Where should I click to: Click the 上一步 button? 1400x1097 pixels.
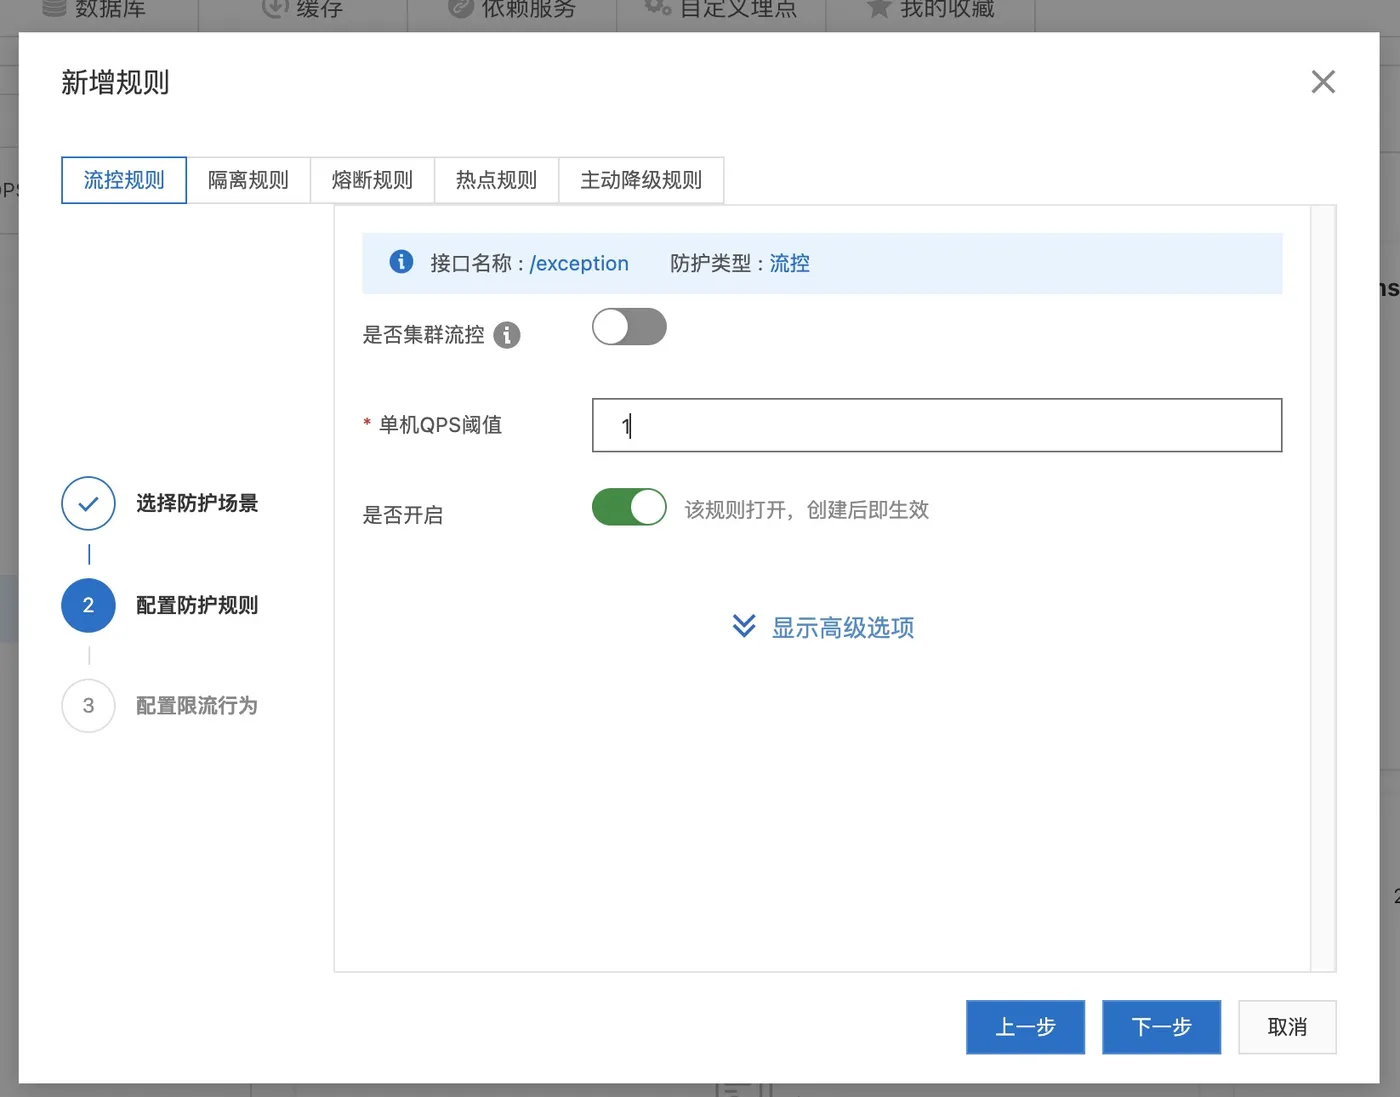coord(1025,1027)
